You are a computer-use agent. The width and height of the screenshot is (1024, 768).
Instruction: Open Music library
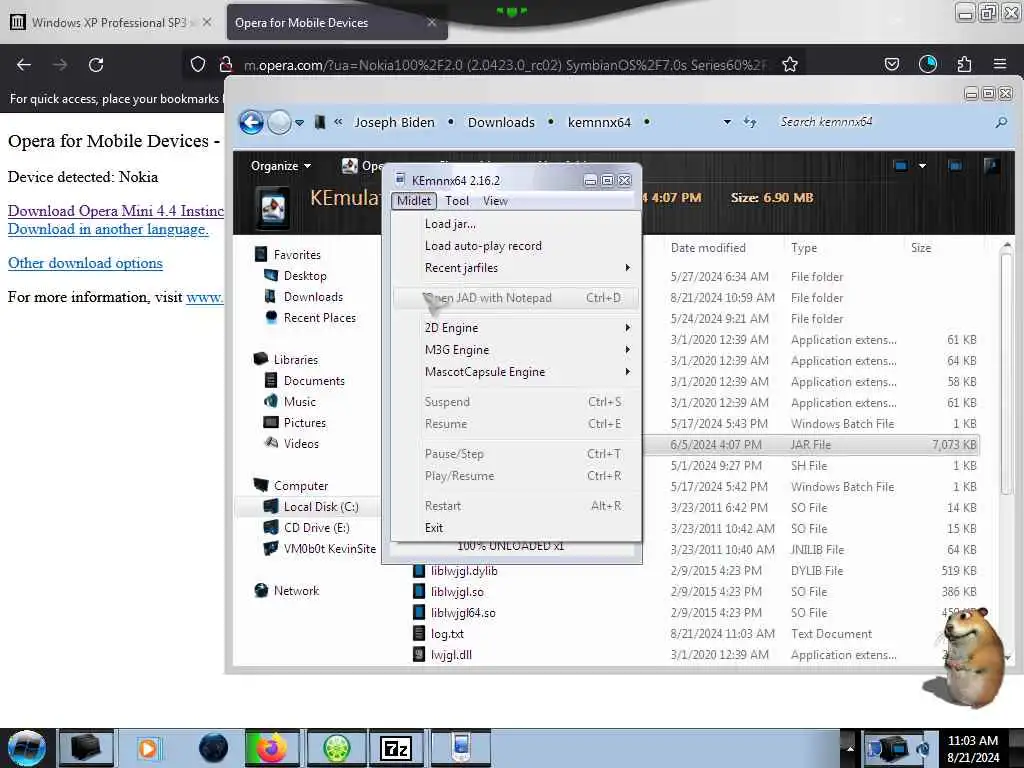coord(299,402)
